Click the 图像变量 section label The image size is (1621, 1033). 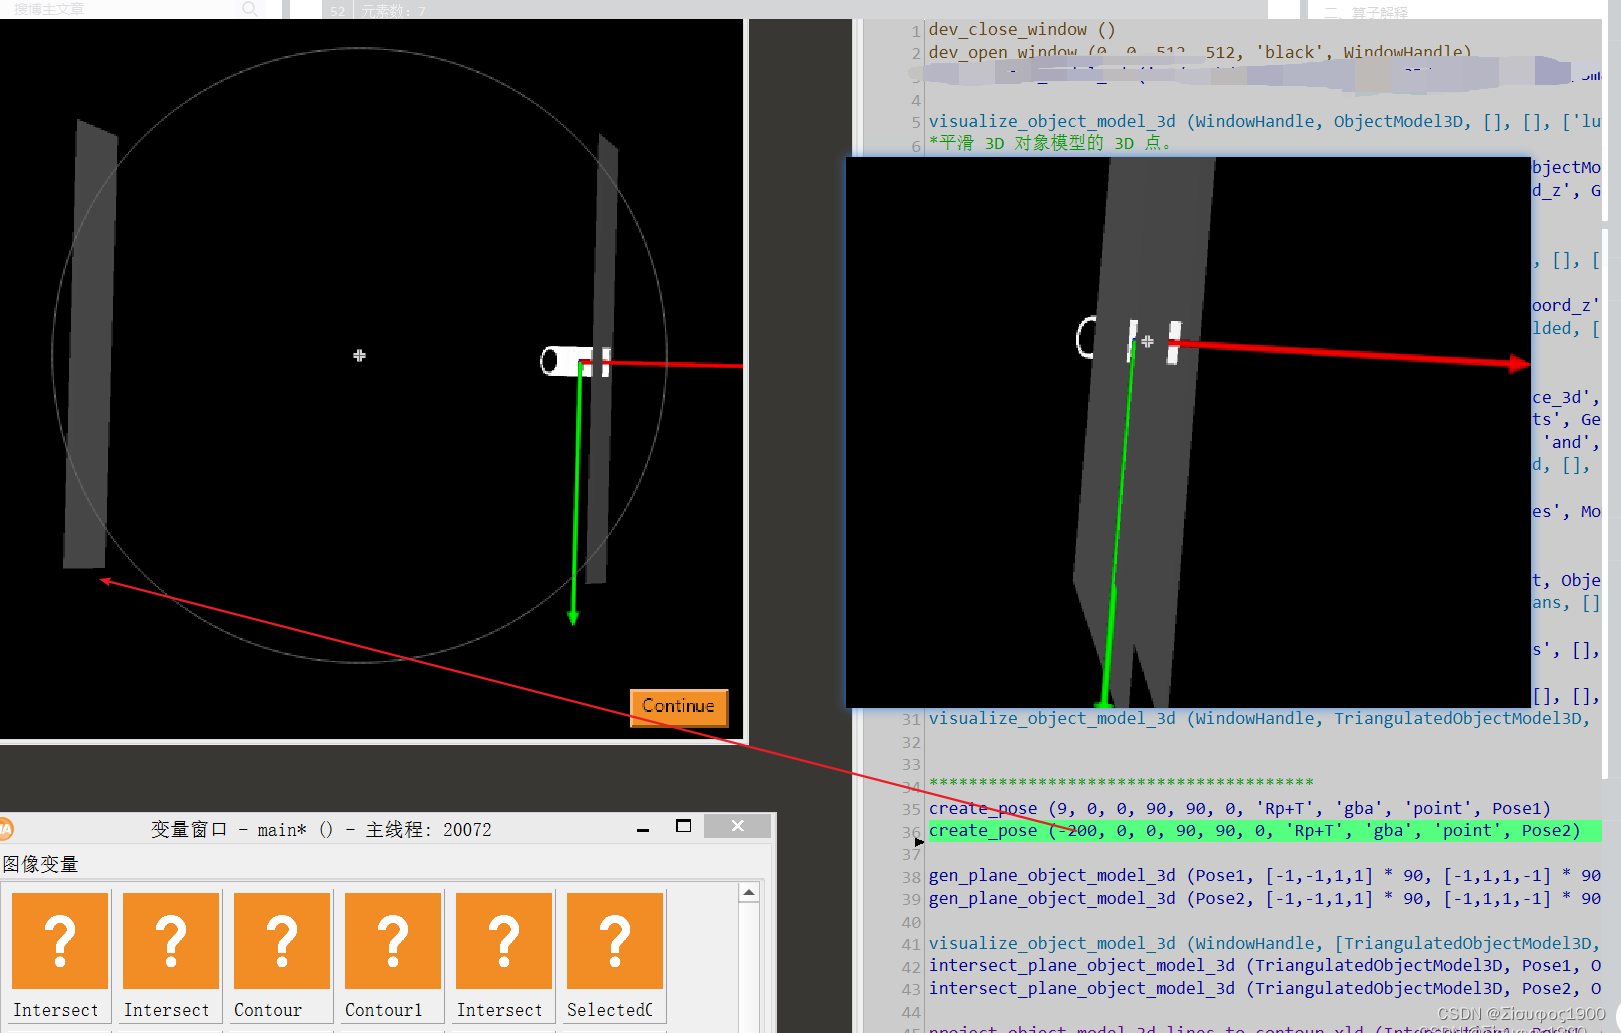click(40, 864)
